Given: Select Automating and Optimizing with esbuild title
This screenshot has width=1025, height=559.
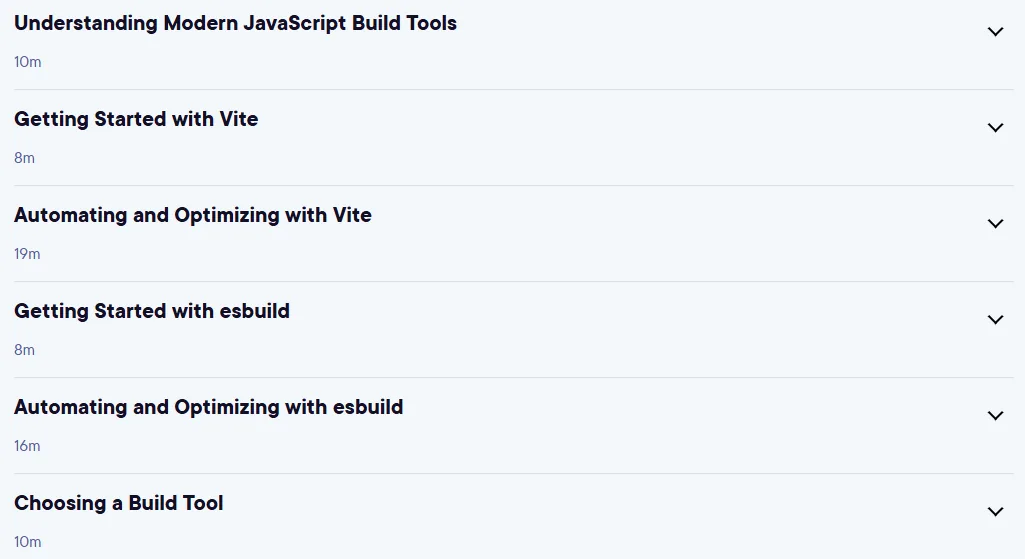Looking at the screenshot, I should pyautogui.click(x=209, y=408).
